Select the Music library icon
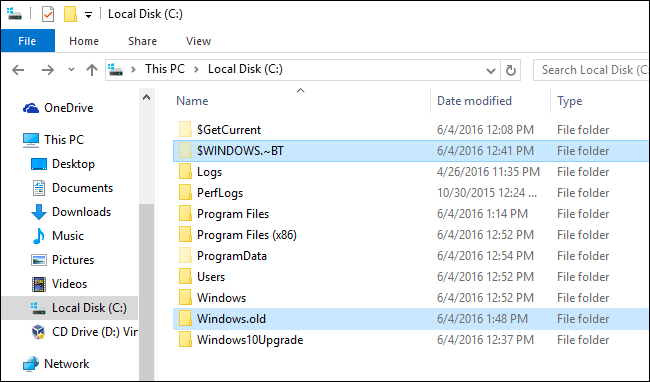The width and height of the screenshot is (650, 382). click(x=39, y=236)
